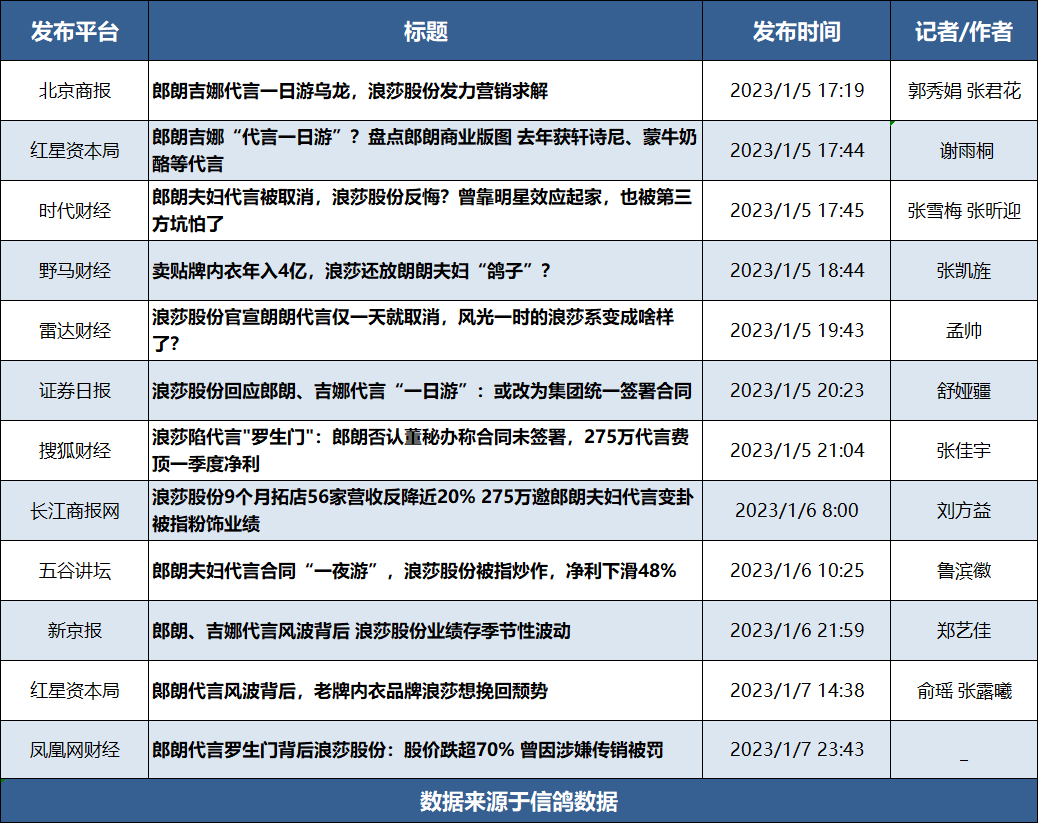Click the 雷达财经 platform cell
Image resolution: width=1038 pixels, height=823 pixels.
pyautogui.click(x=74, y=330)
